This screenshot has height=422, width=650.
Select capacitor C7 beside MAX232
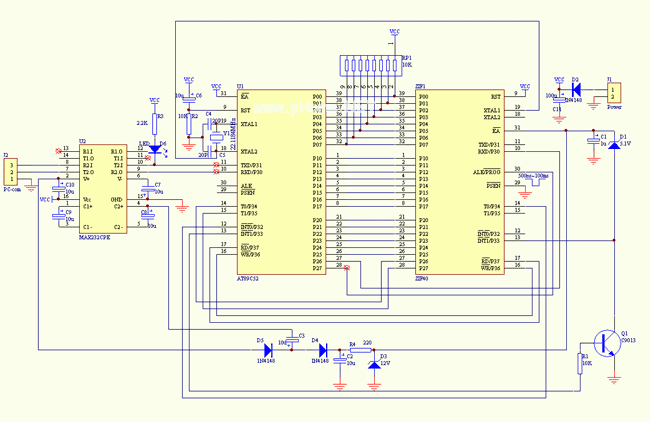point(147,190)
